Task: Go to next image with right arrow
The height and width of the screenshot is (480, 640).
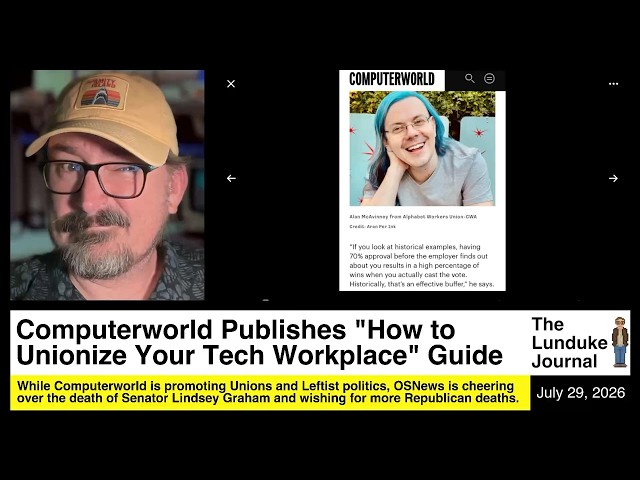Action: 613,178
